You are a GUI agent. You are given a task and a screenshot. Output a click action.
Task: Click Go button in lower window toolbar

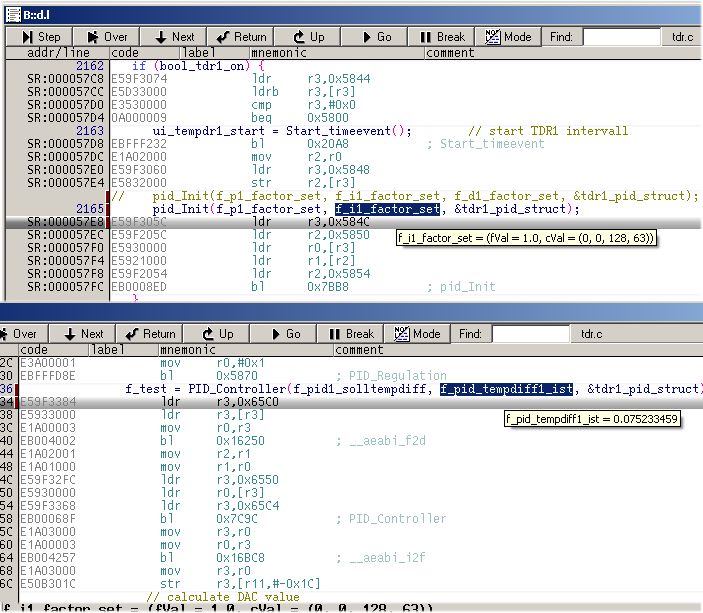(x=283, y=334)
